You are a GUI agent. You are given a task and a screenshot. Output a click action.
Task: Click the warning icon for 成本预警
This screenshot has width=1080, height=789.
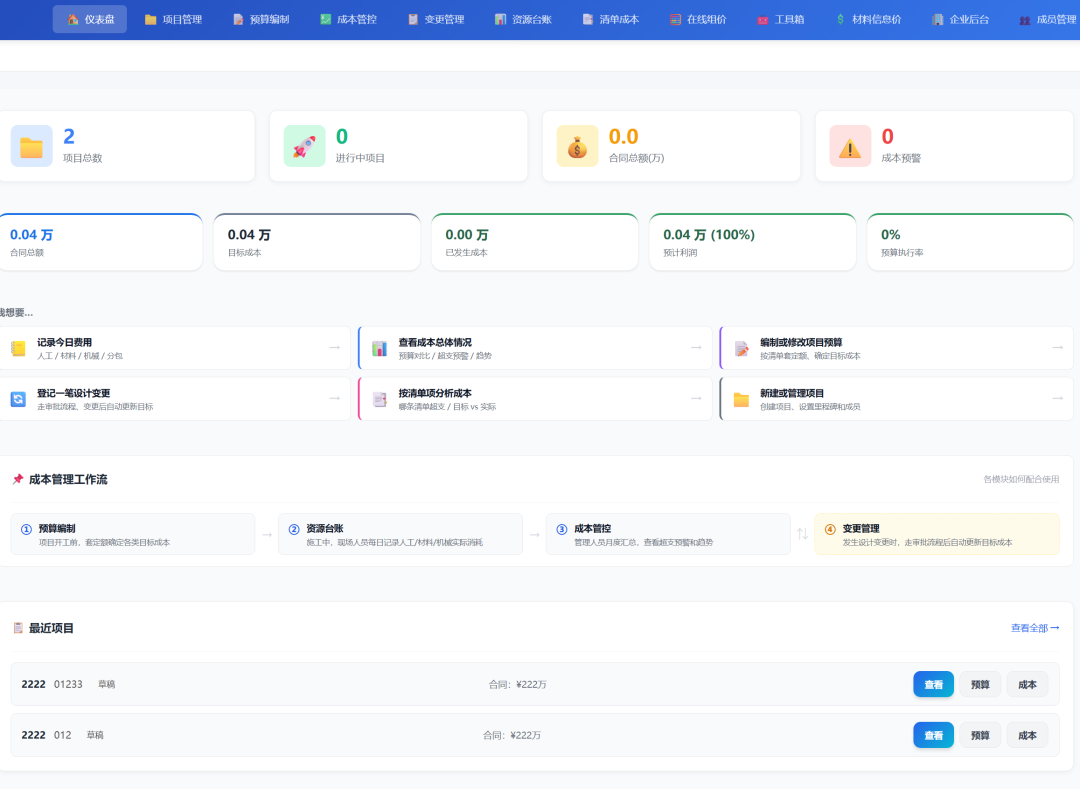tap(850, 147)
